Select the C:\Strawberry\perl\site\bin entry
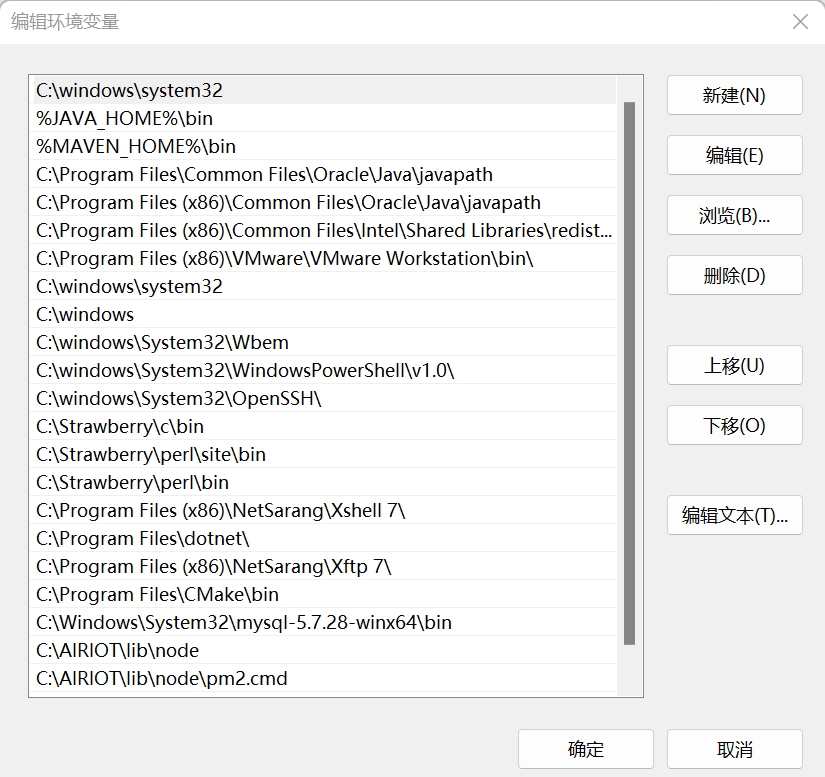 151,454
